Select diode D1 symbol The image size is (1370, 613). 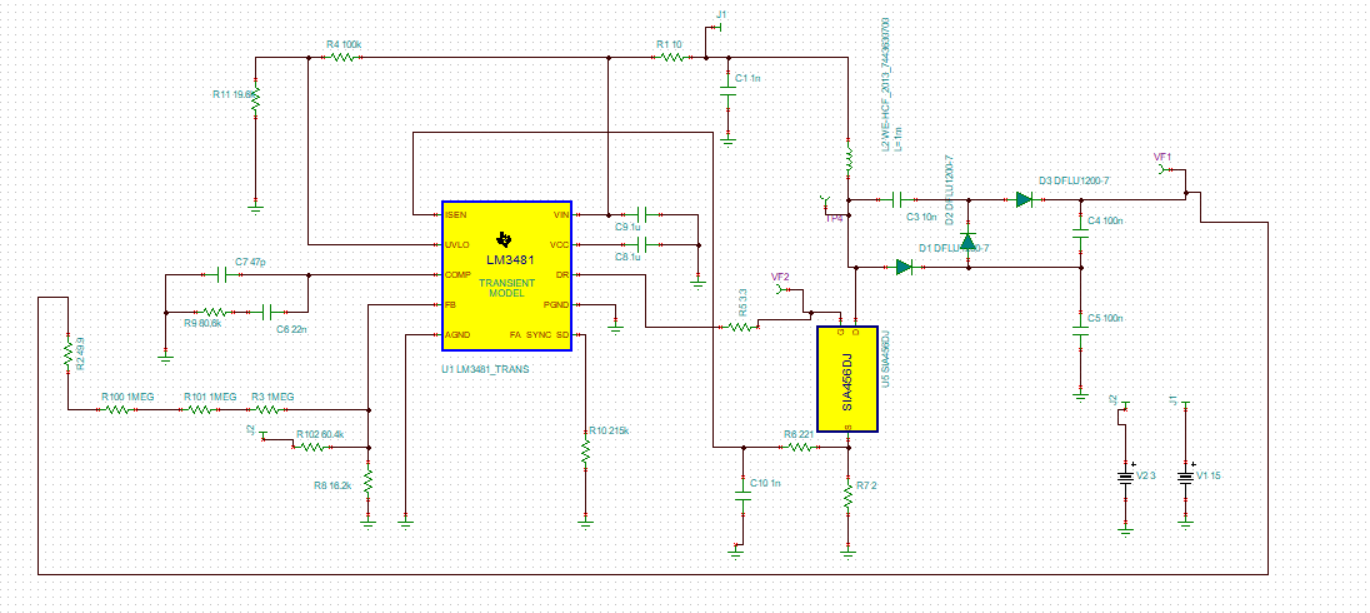[x=904, y=267]
